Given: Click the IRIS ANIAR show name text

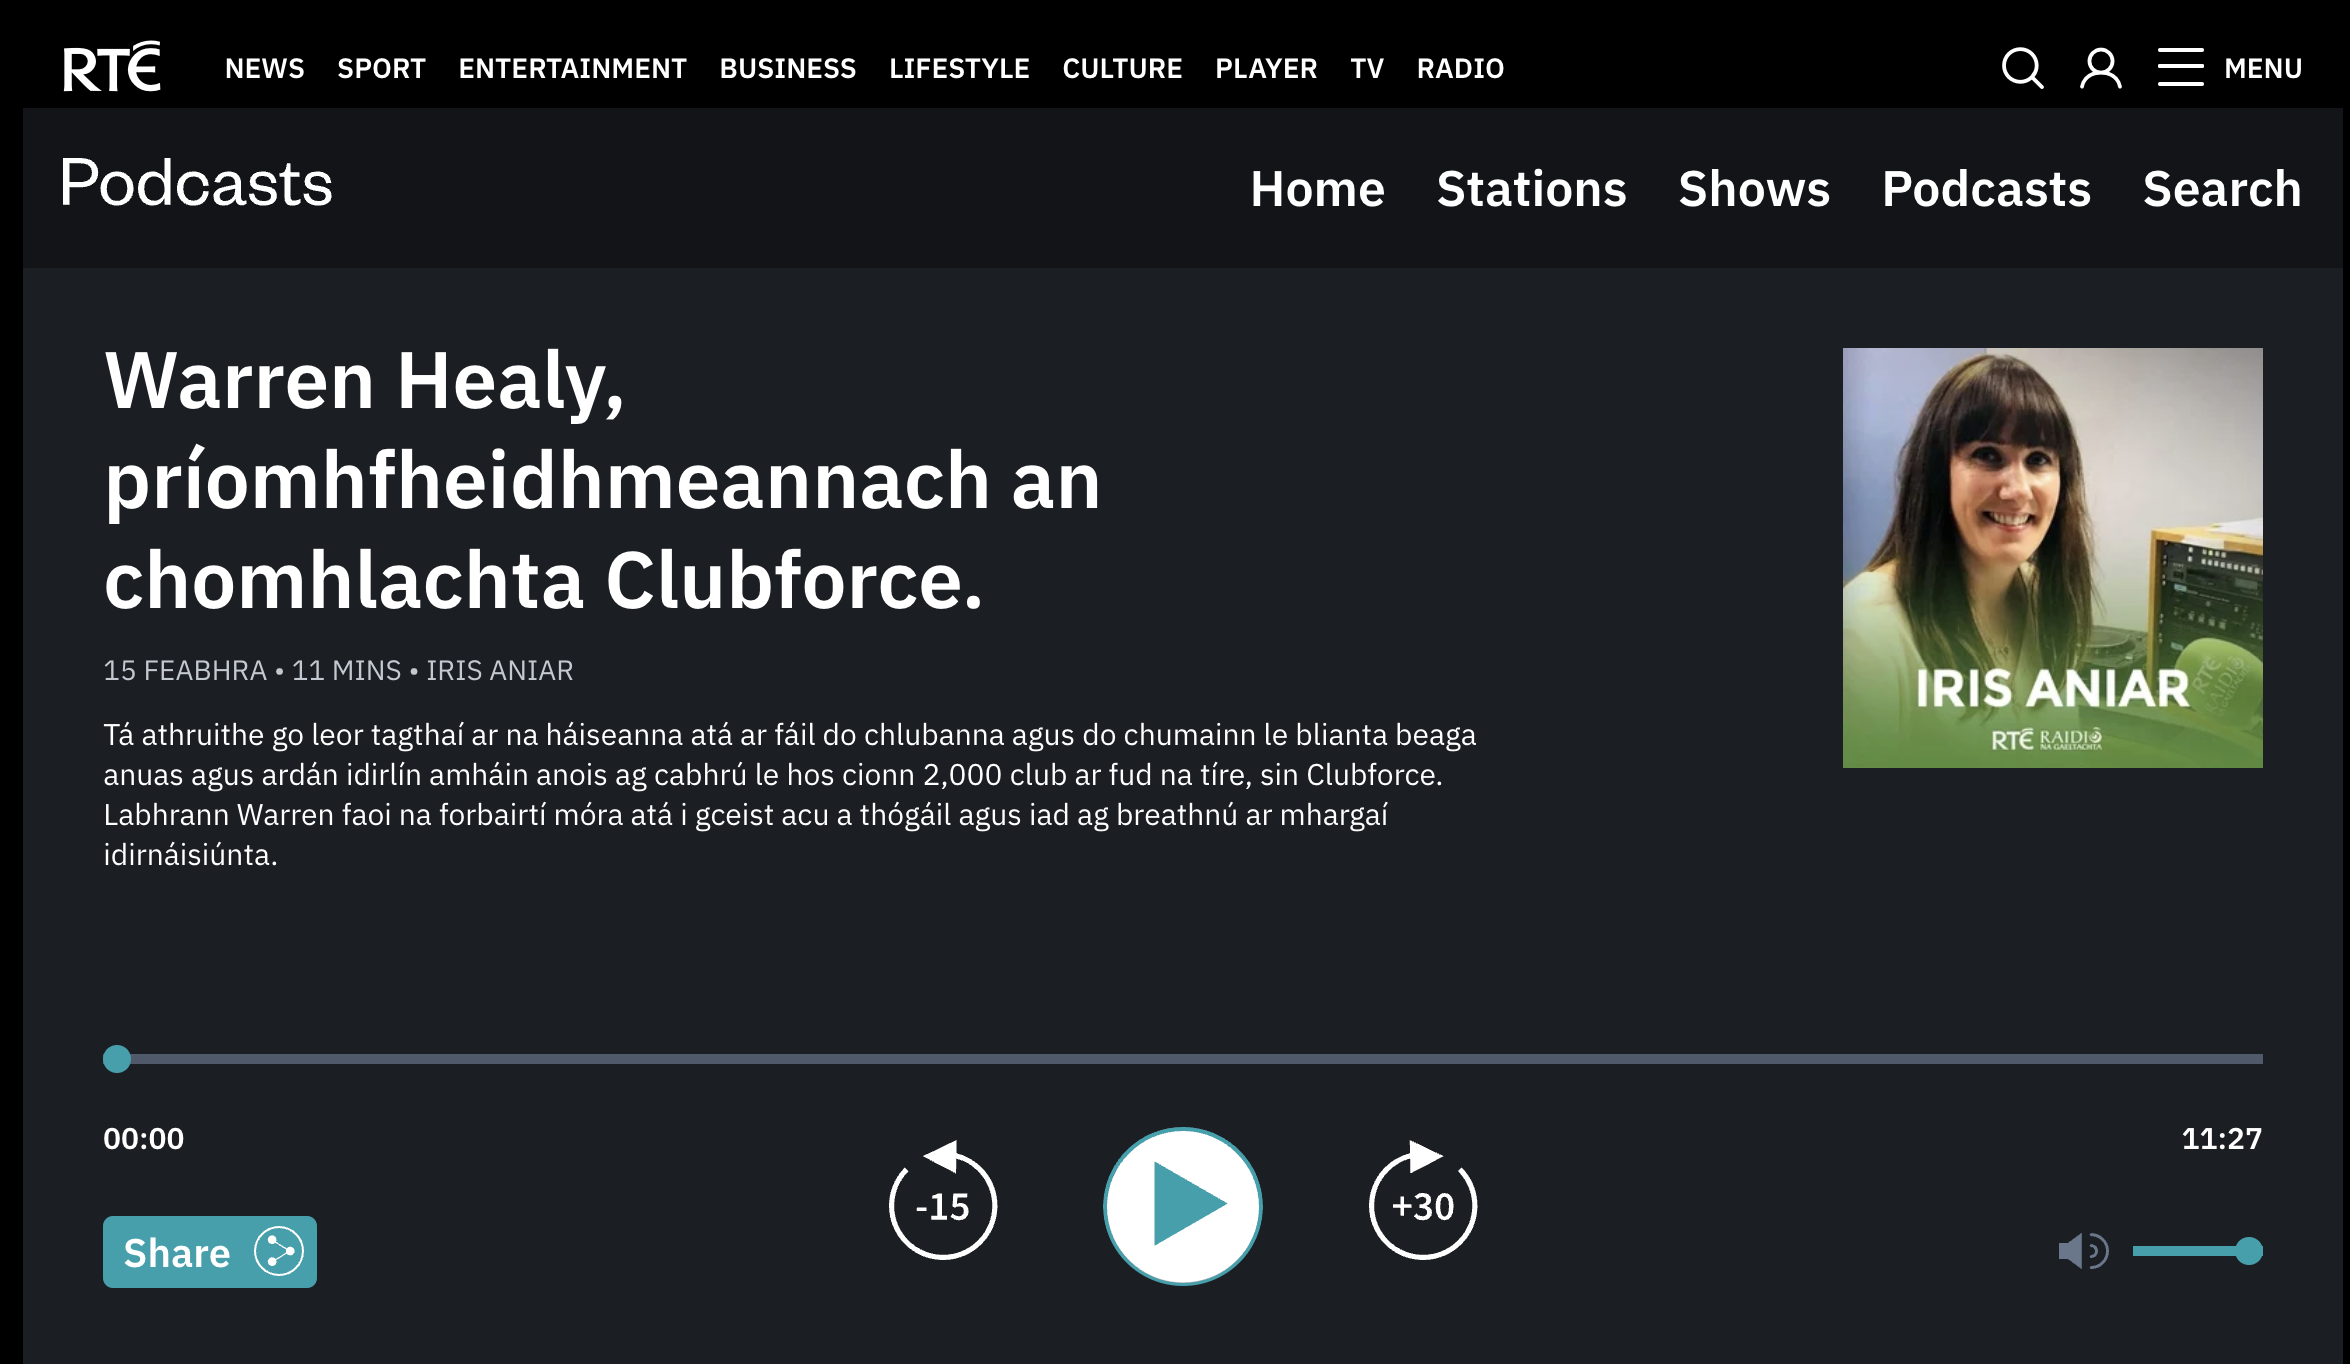Looking at the screenshot, I should (500, 670).
